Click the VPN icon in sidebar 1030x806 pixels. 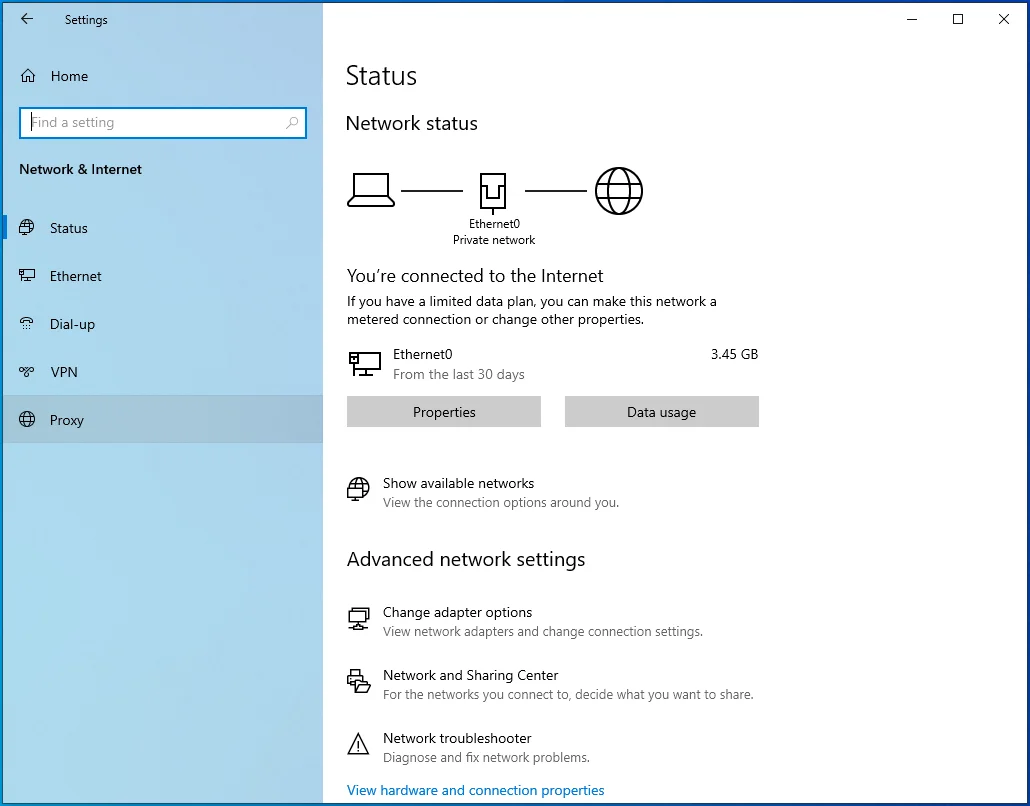pyautogui.click(x=27, y=372)
